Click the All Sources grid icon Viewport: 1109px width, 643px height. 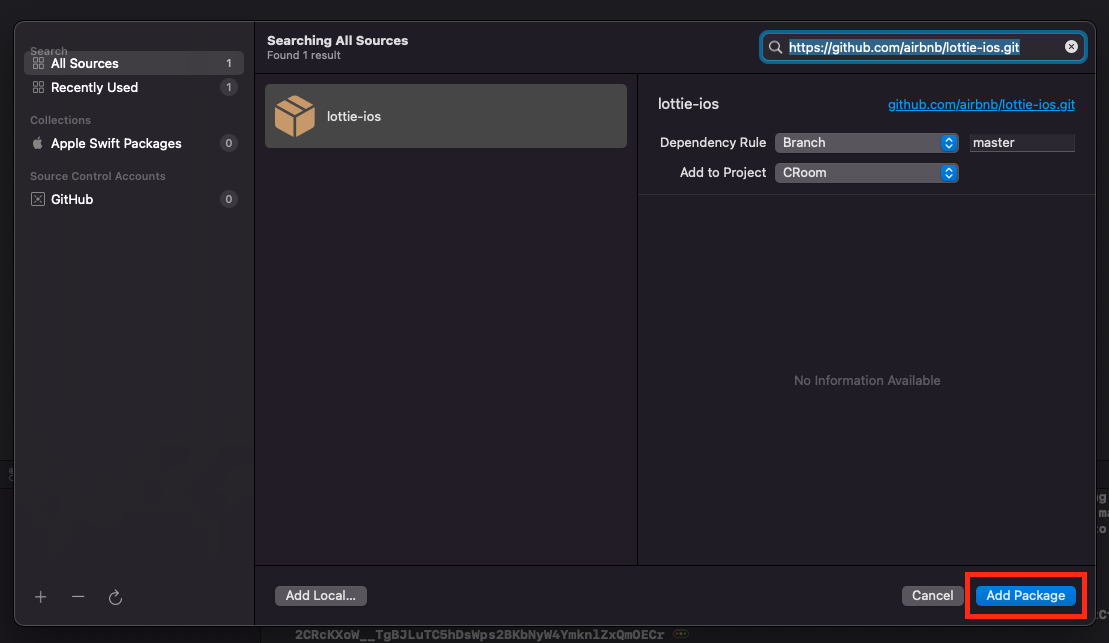click(38, 63)
